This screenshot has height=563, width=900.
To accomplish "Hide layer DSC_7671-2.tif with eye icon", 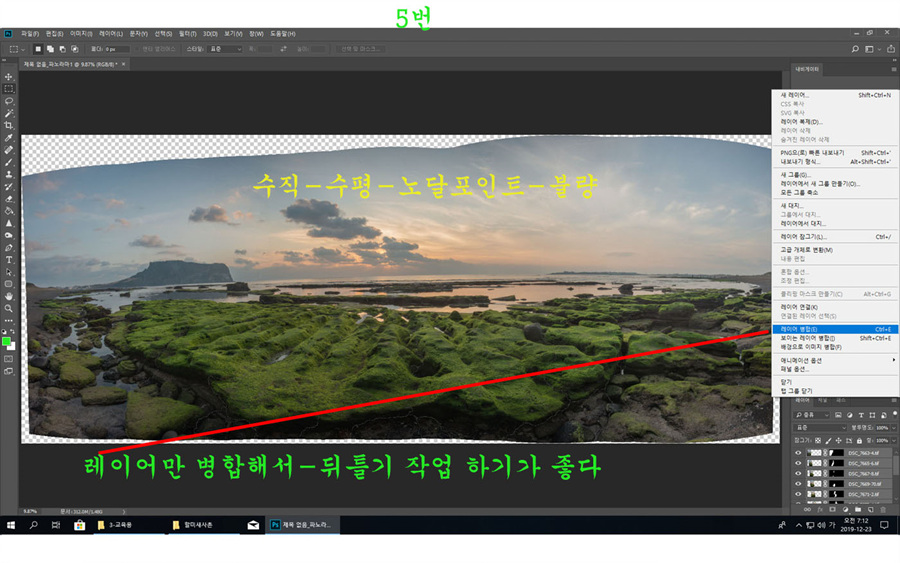I will 798,494.
